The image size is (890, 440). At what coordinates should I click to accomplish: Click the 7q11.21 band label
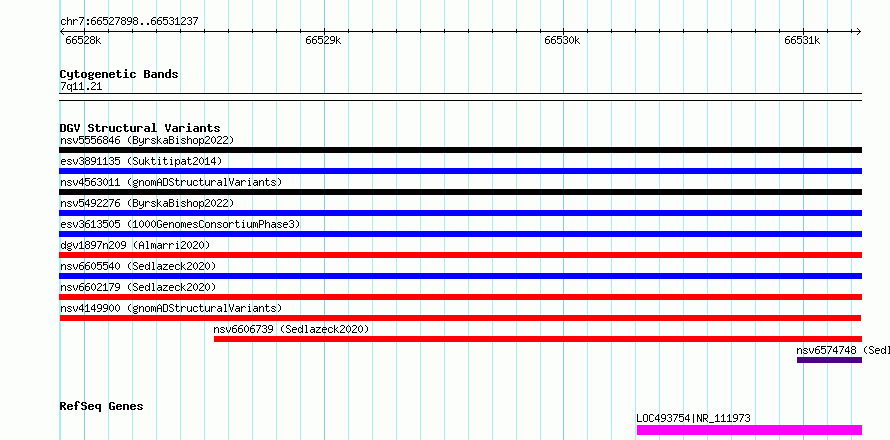pyautogui.click(x=81, y=87)
